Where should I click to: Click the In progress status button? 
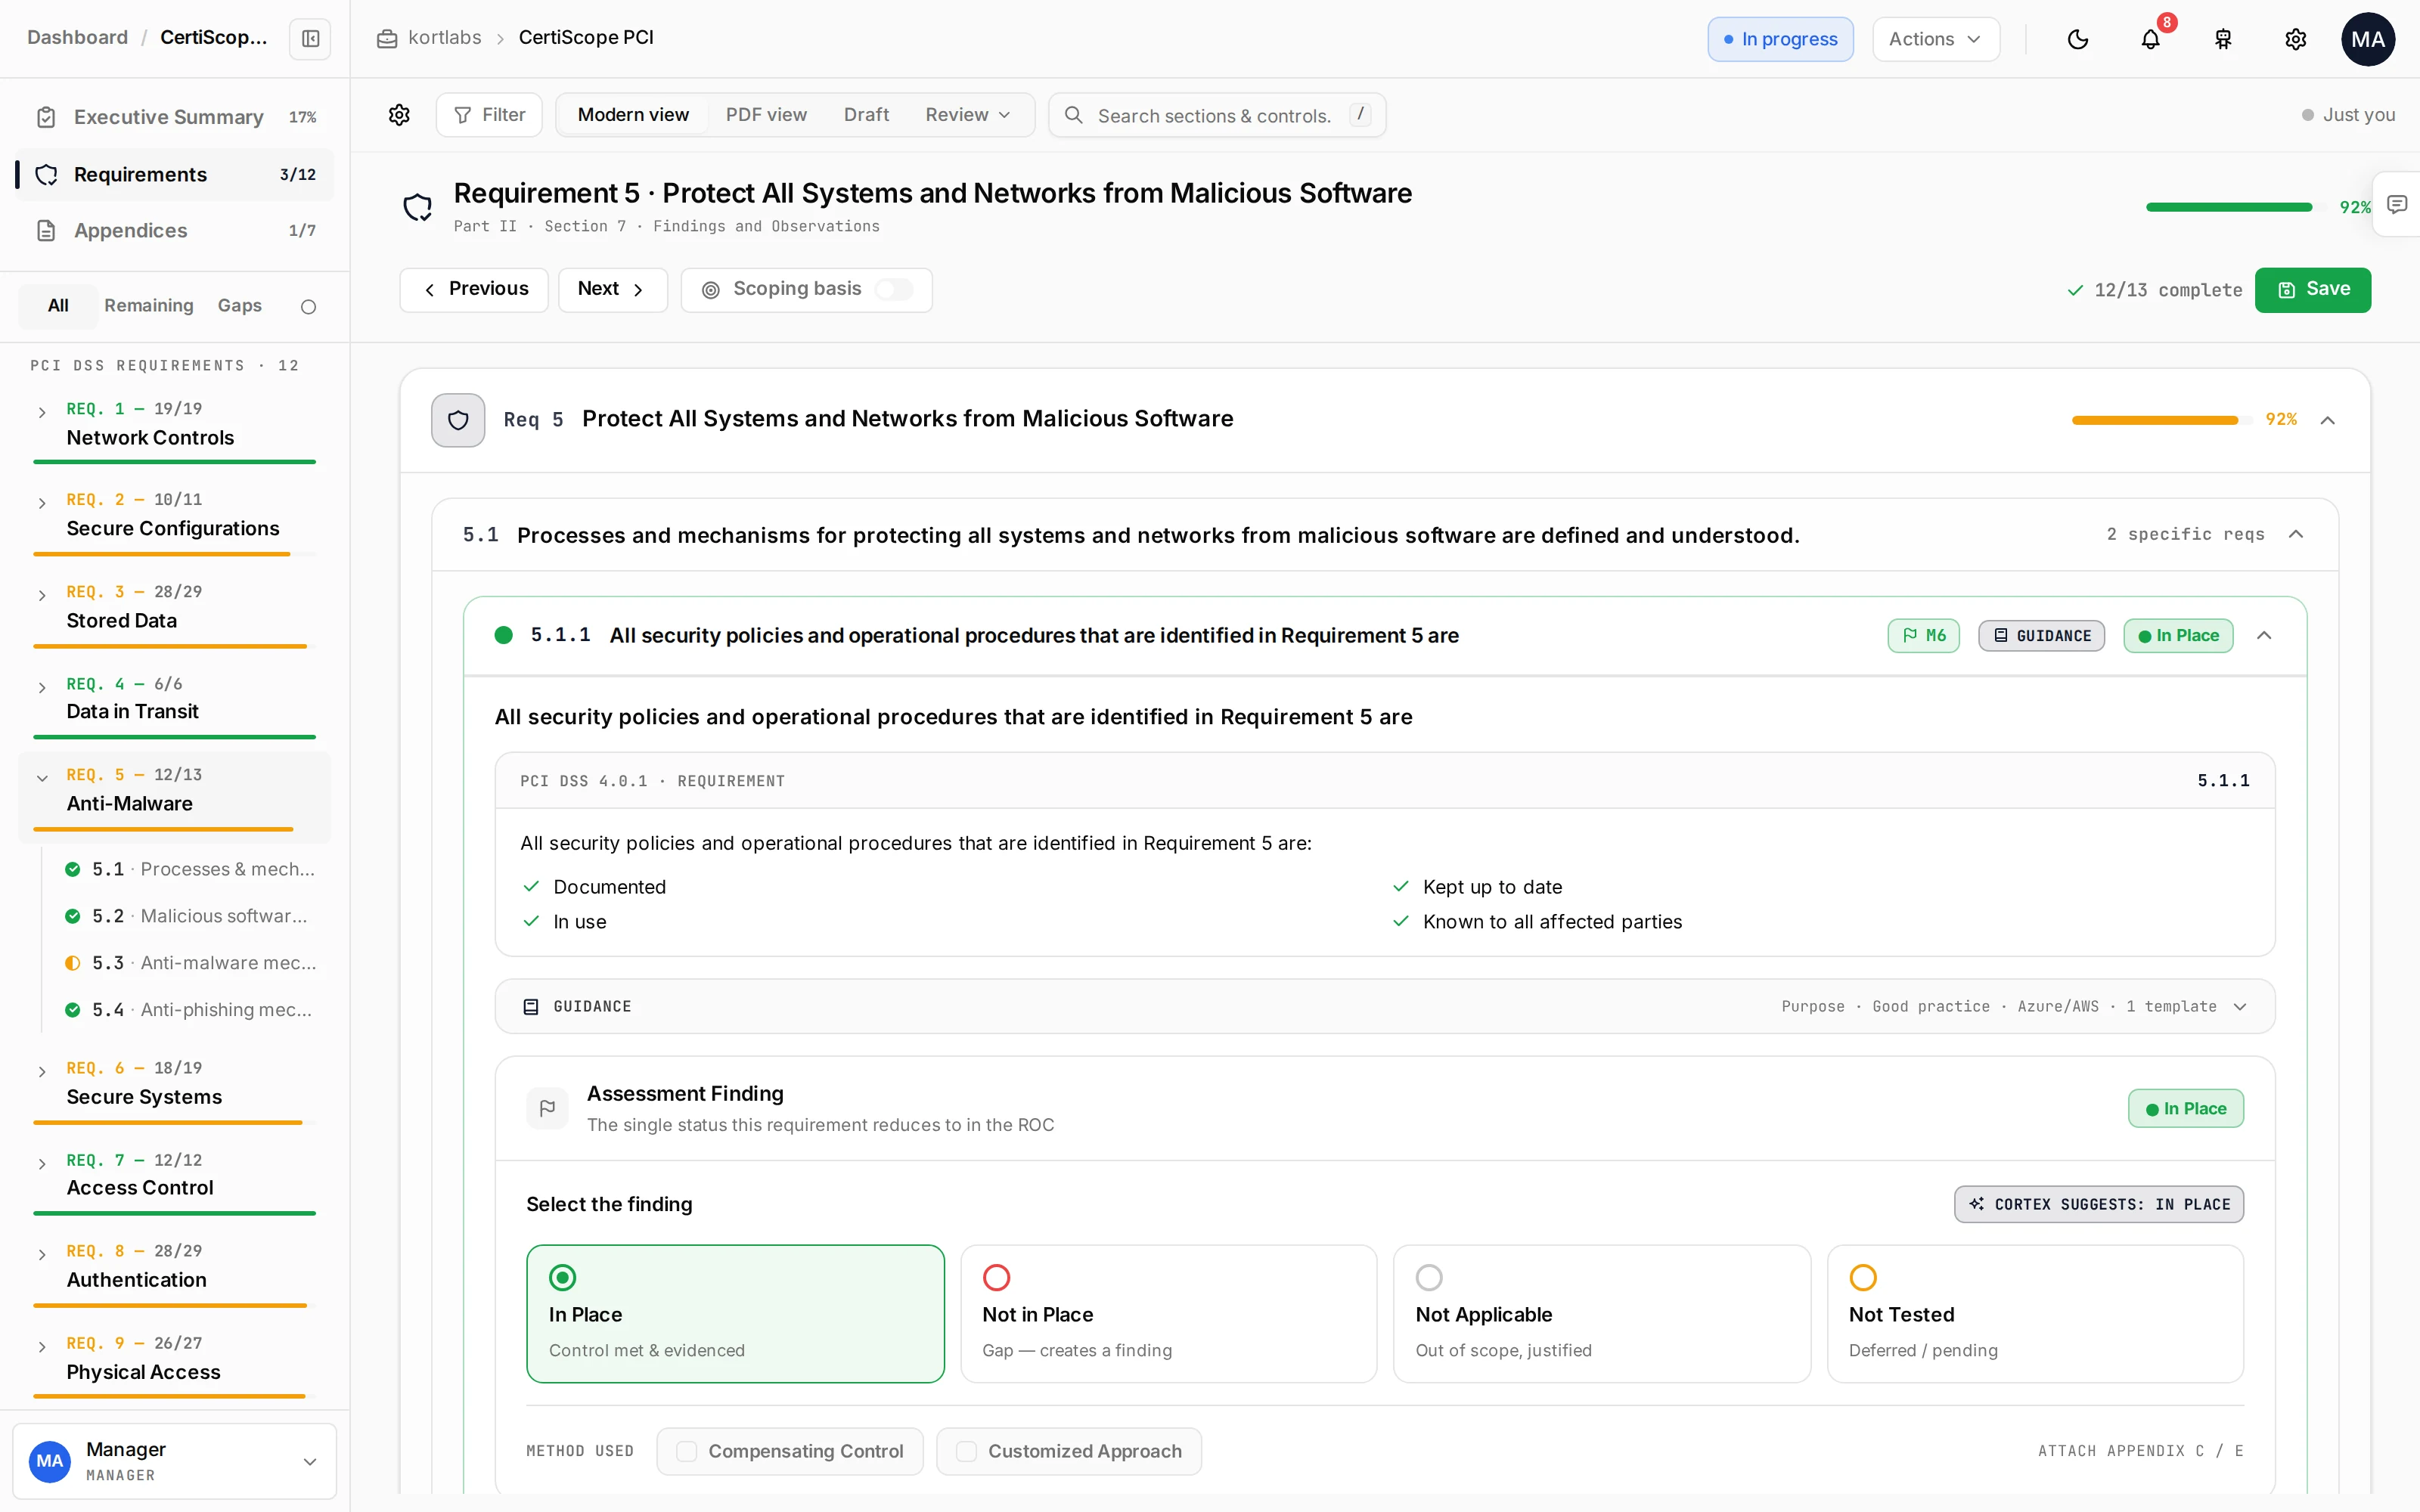coord(1780,39)
